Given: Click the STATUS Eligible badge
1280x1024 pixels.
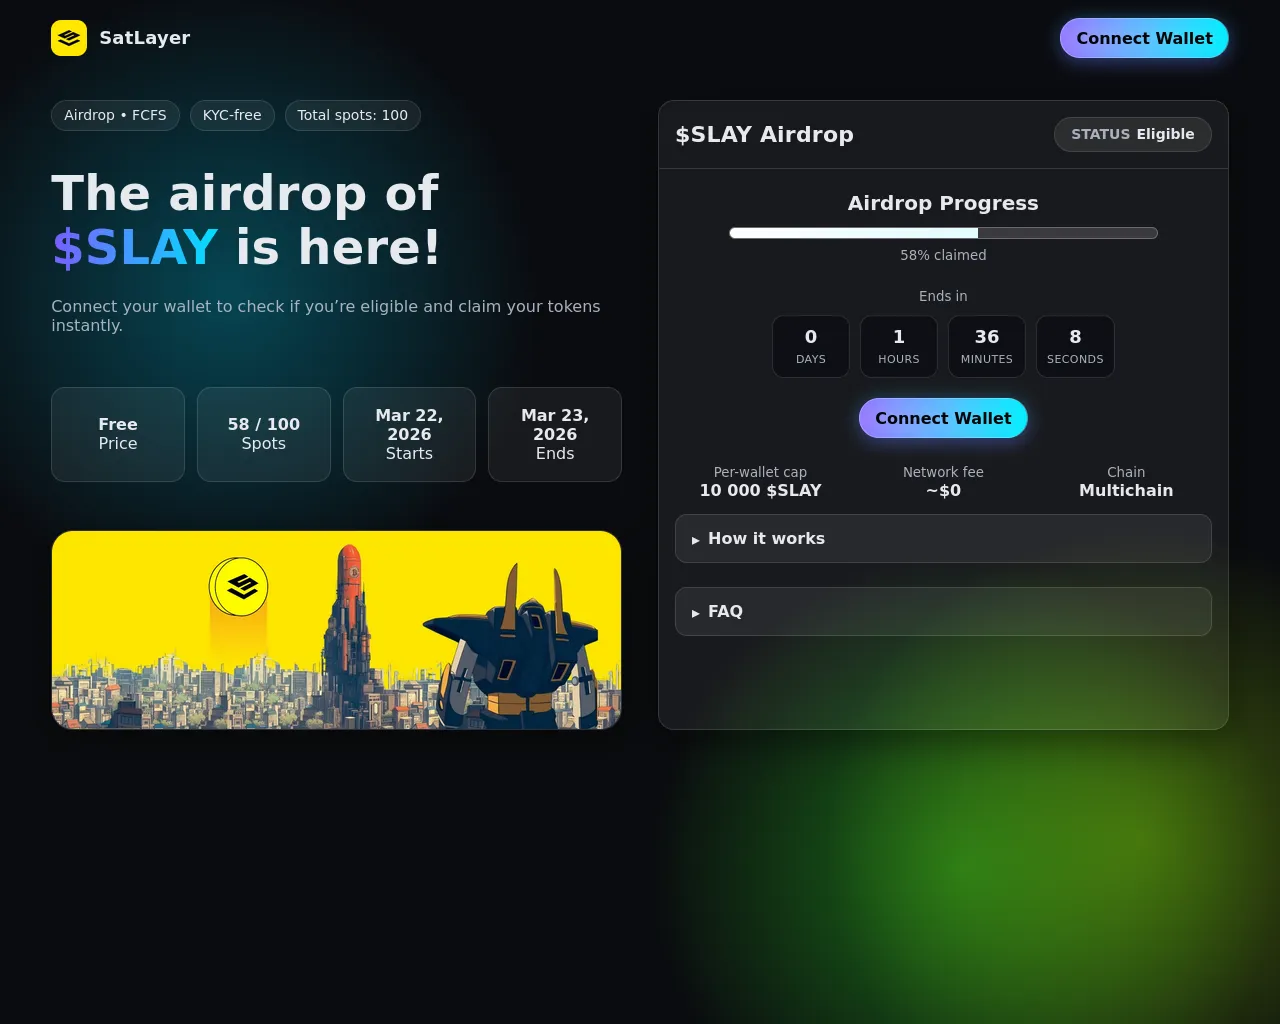Looking at the screenshot, I should pyautogui.click(x=1133, y=134).
